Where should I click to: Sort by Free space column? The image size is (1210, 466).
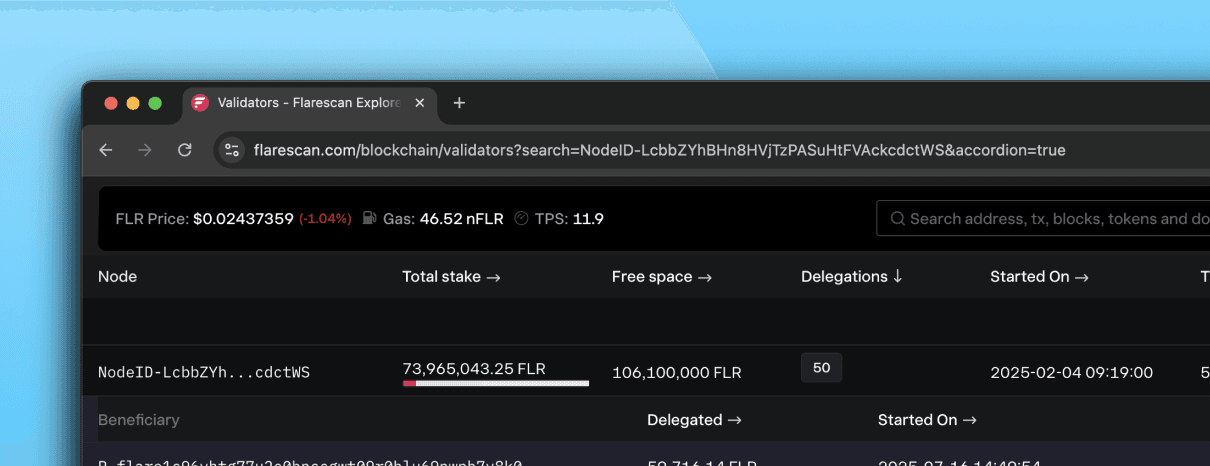(x=662, y=276)
